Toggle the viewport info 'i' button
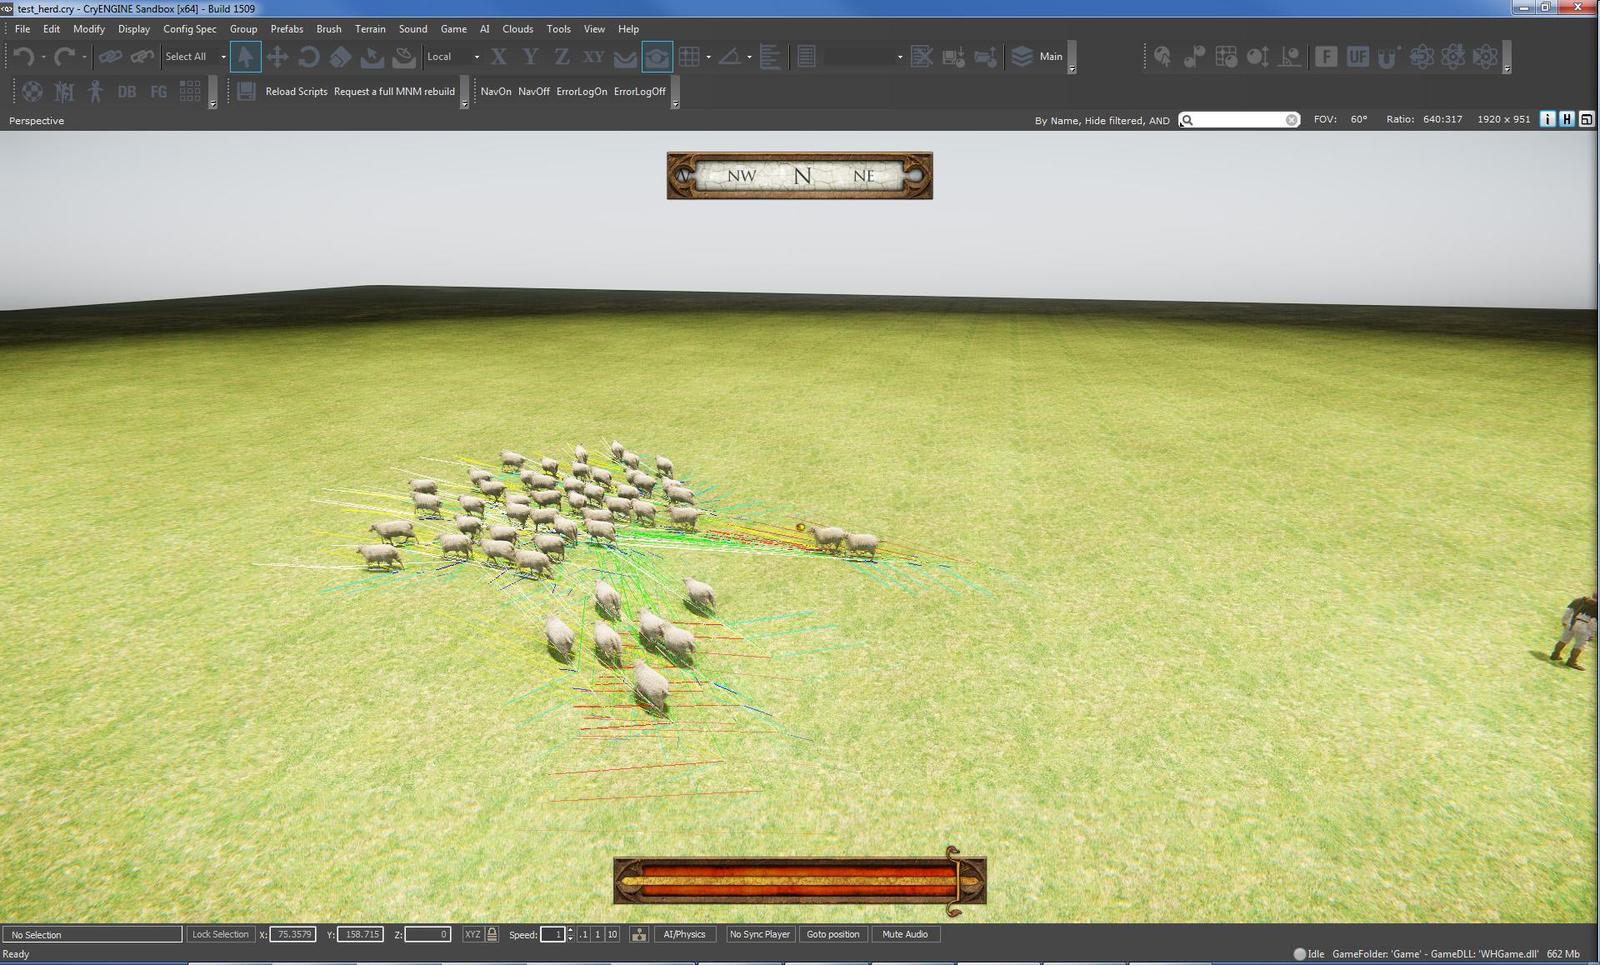Image resolution: width=1600 pixels, height=965 pixels. (x=1547, y=119)
